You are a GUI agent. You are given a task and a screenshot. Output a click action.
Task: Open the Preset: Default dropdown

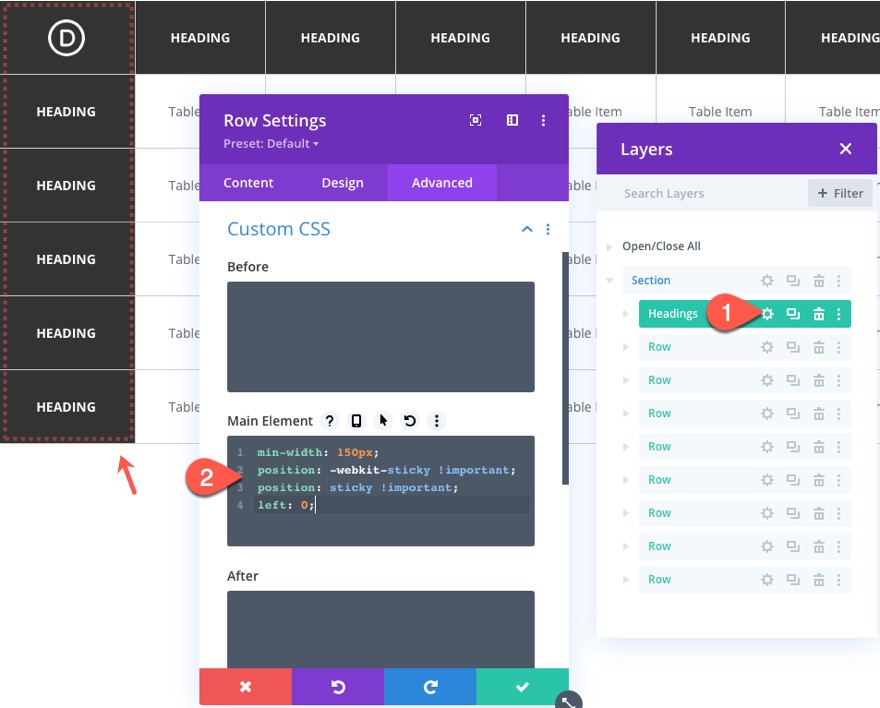pyautogui.click(x=271, y=144)
